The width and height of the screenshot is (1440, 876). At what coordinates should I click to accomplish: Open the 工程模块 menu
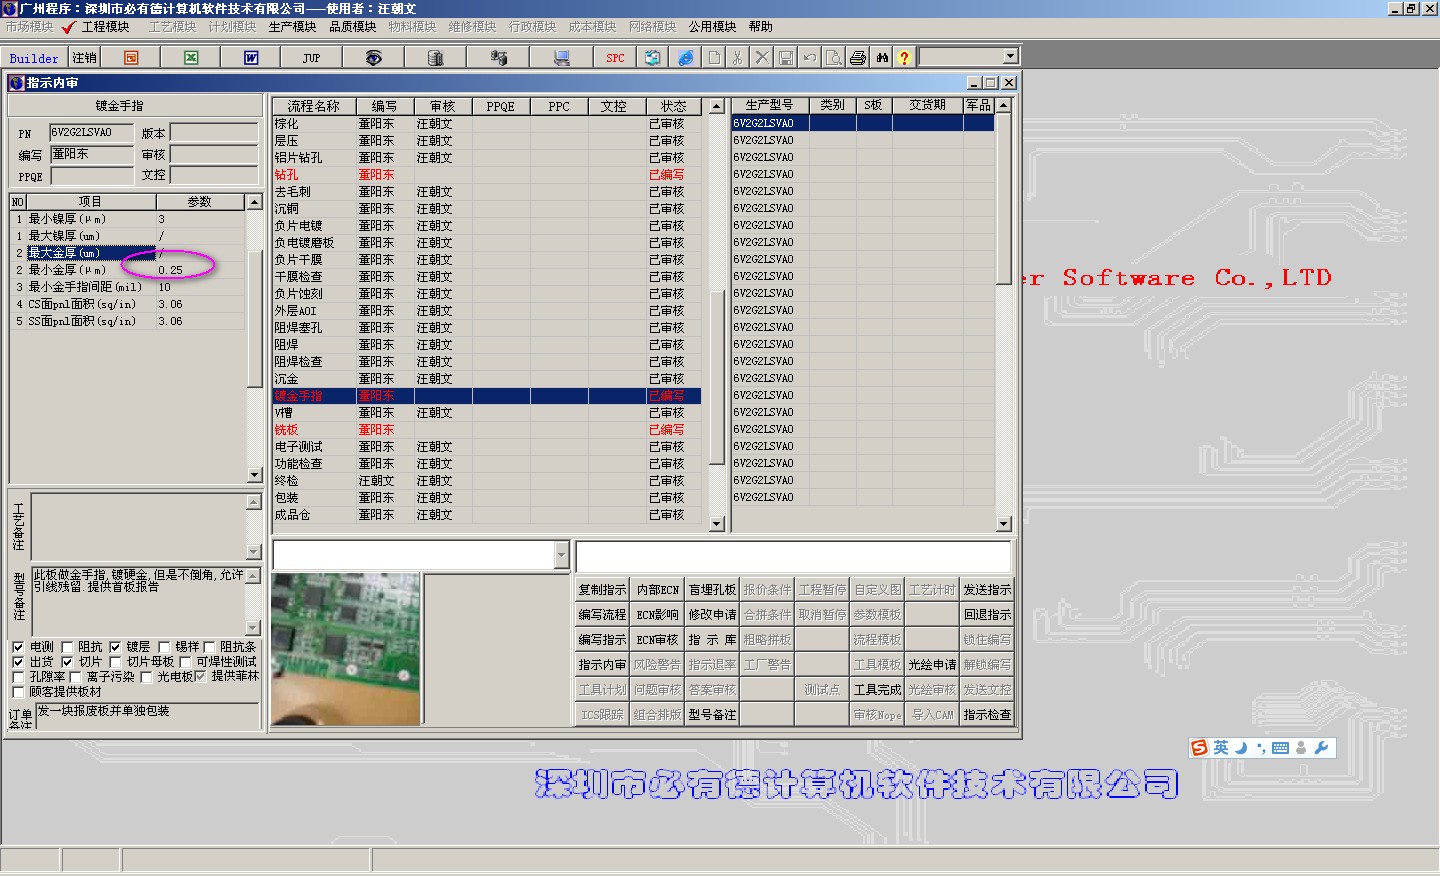pos(105,27)
